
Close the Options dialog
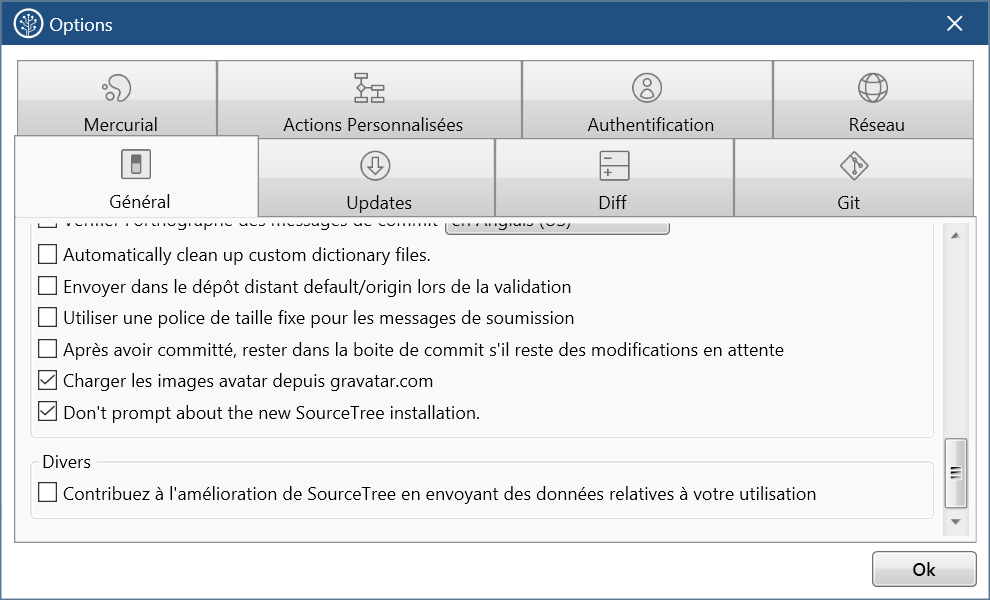954,23
